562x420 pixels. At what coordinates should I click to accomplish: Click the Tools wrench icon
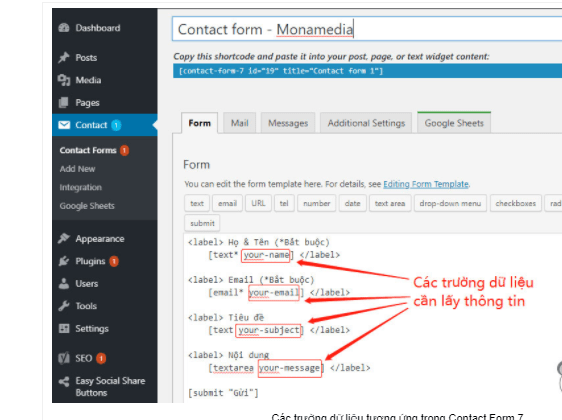pos(64,306)
